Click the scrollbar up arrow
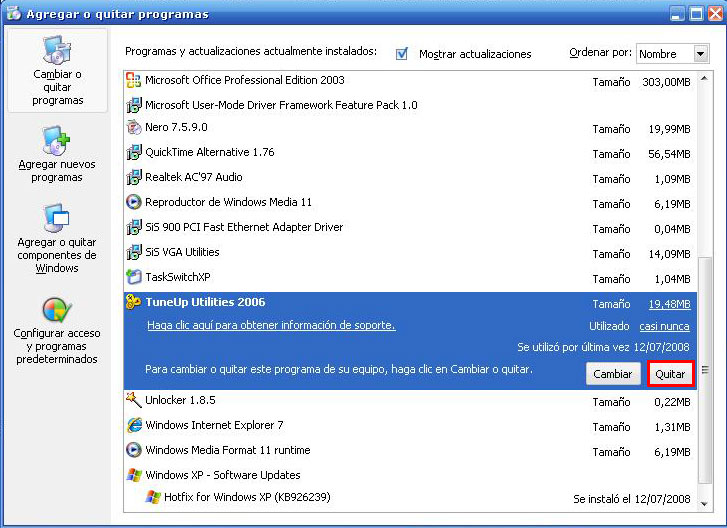 coord(704,78)
